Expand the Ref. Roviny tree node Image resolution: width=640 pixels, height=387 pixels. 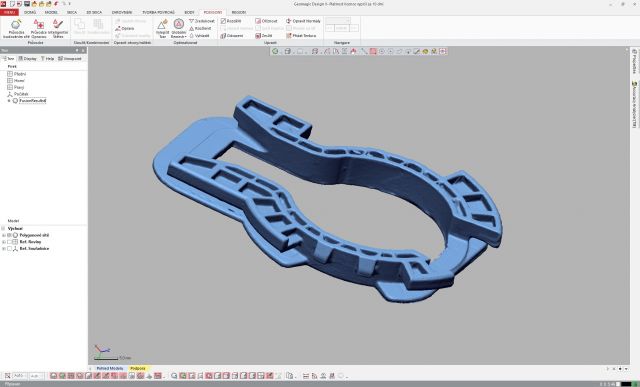pos(4,242)
